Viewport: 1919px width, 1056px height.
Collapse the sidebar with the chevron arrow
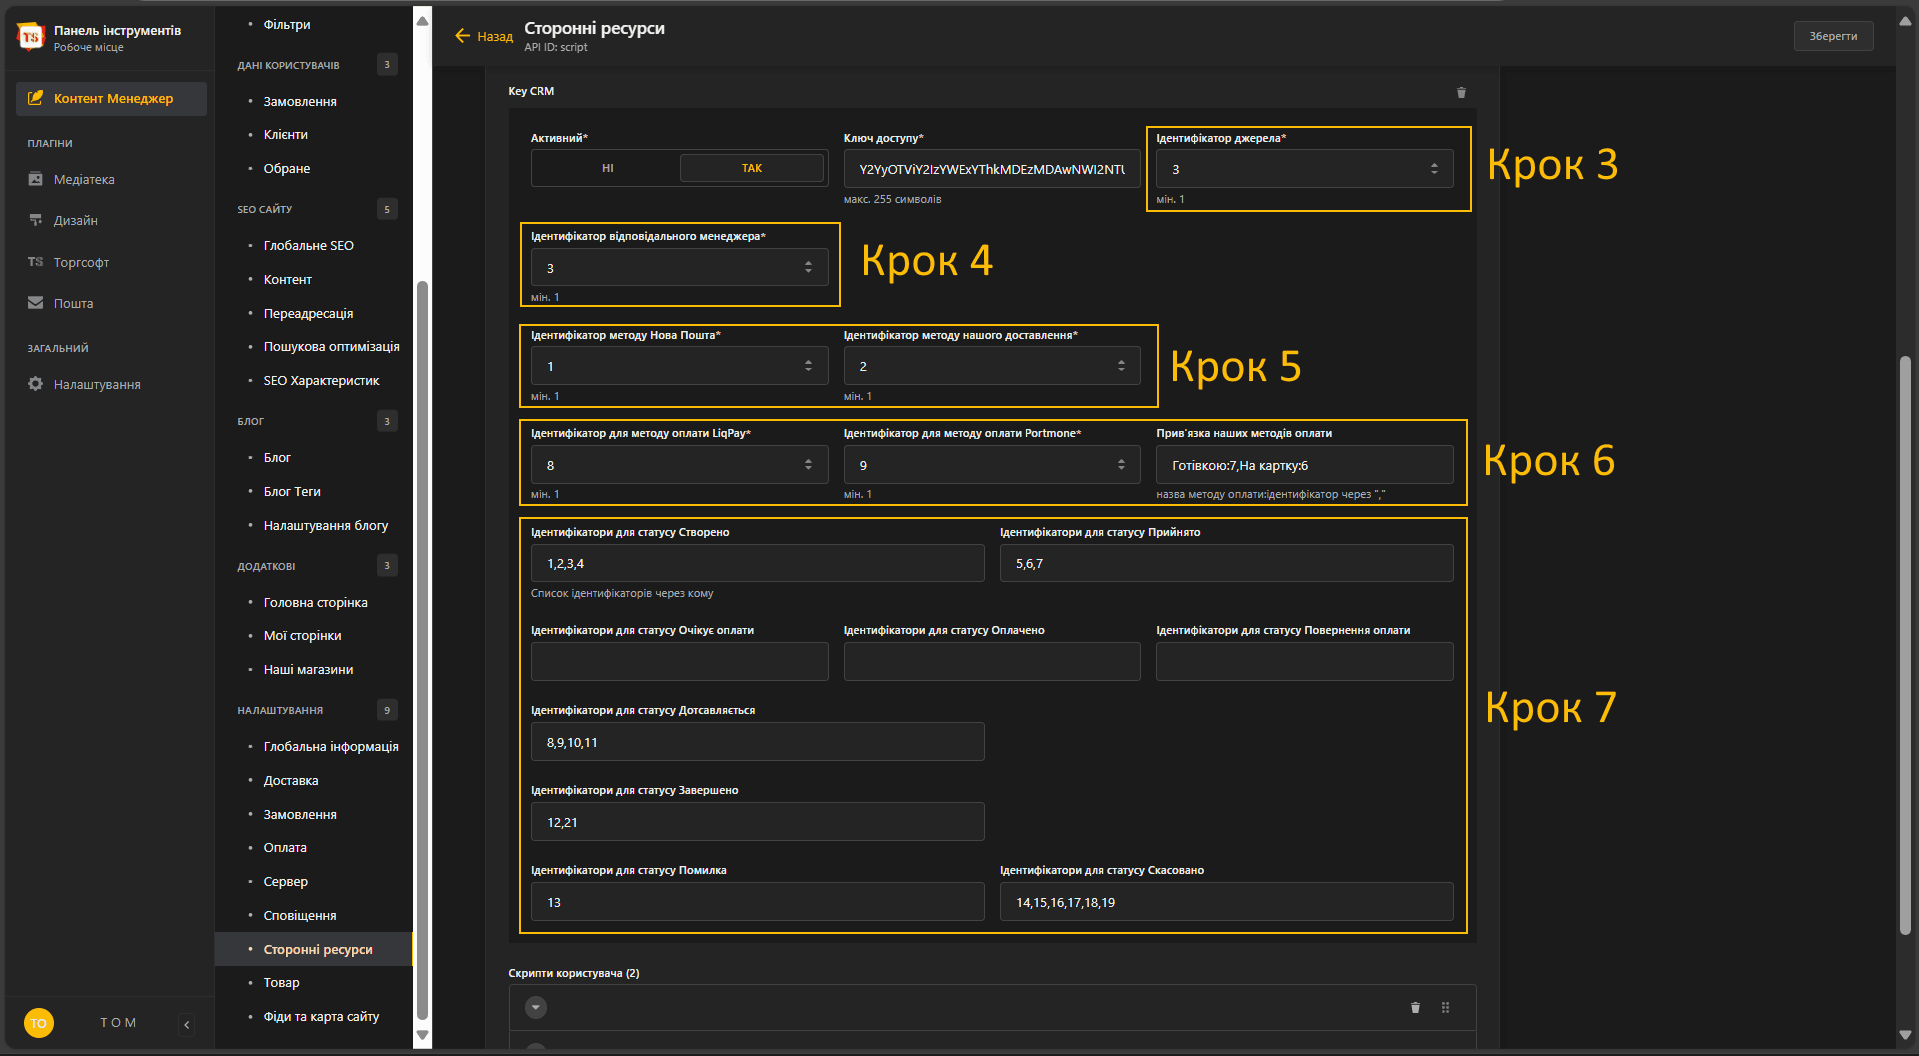pyautogui.click(x=187, y=1024)
